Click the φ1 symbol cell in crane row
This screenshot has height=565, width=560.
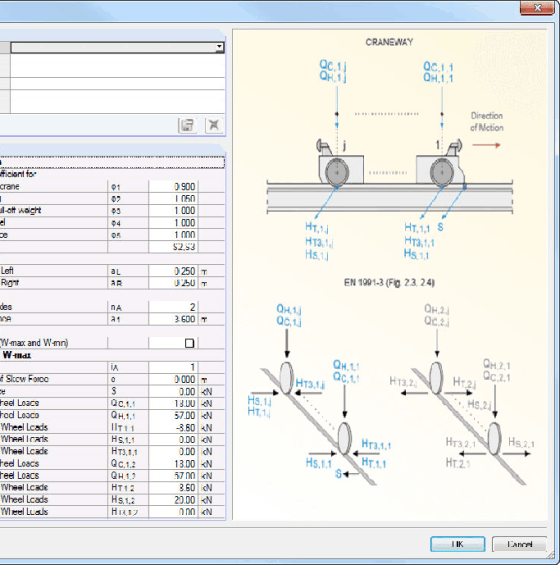(128, 187)
